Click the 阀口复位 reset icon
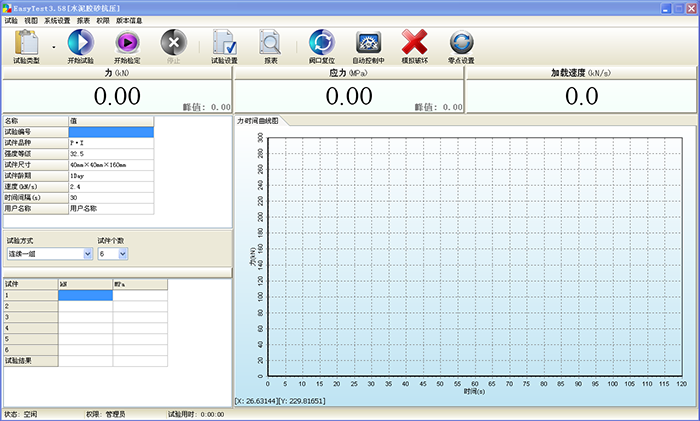 322,42
